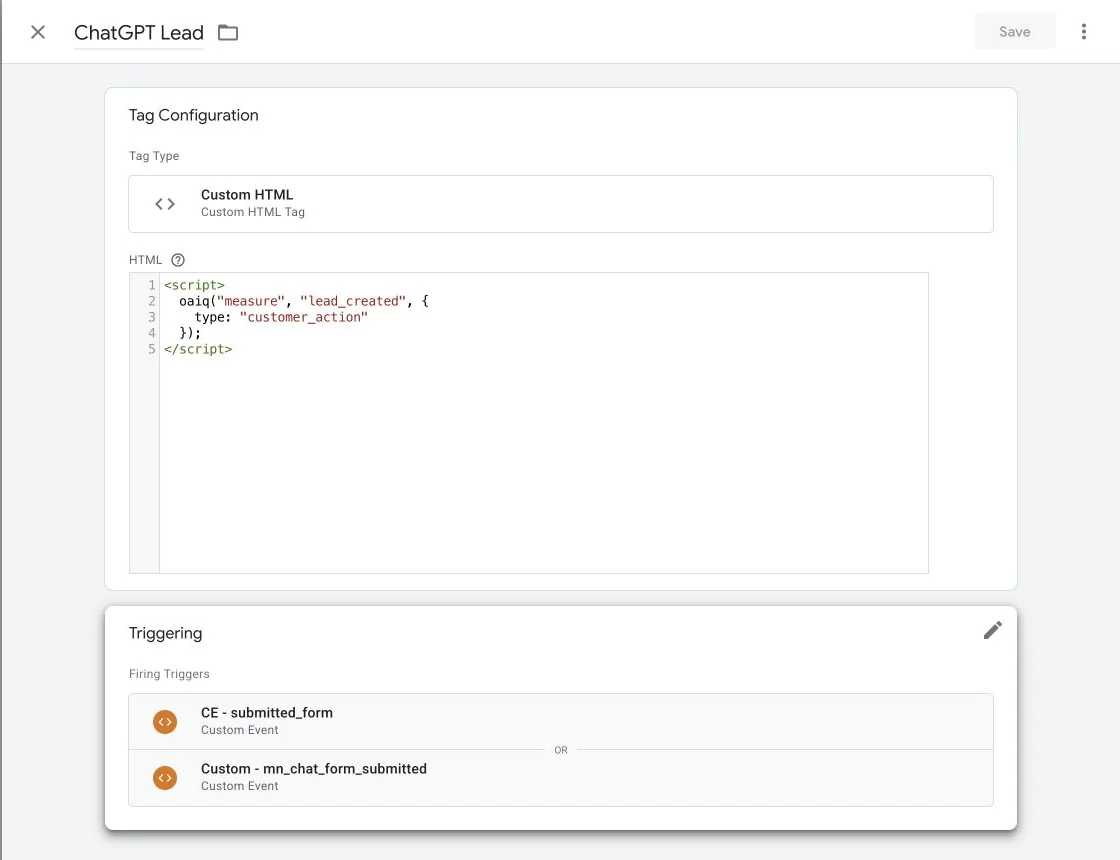Click the Custom HTML code brackets icon
This screenshot has width=1120, height=860.
165,204
